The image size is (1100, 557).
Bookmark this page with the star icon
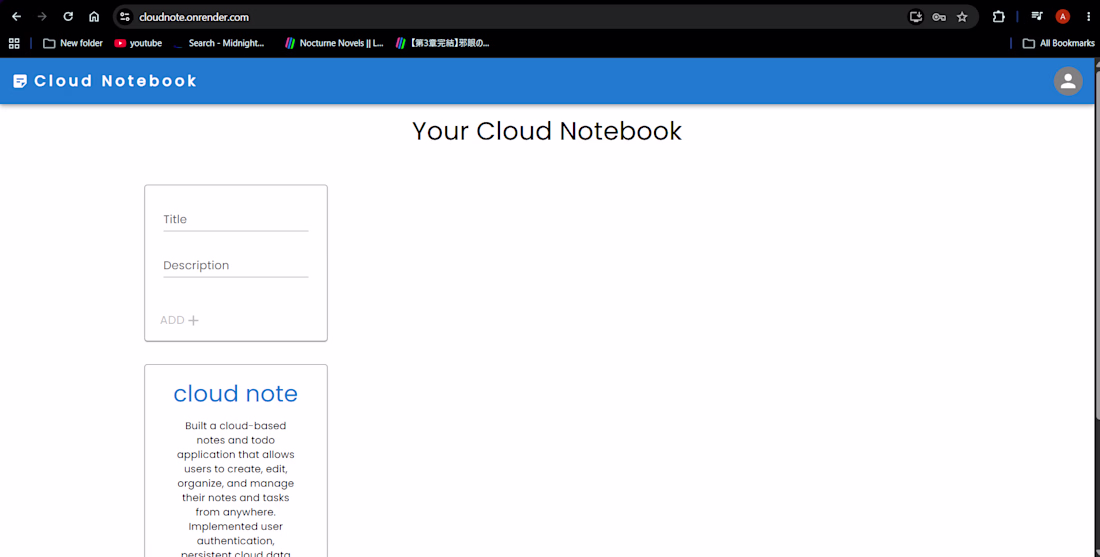pyautogui.click(x=962, y=17)
